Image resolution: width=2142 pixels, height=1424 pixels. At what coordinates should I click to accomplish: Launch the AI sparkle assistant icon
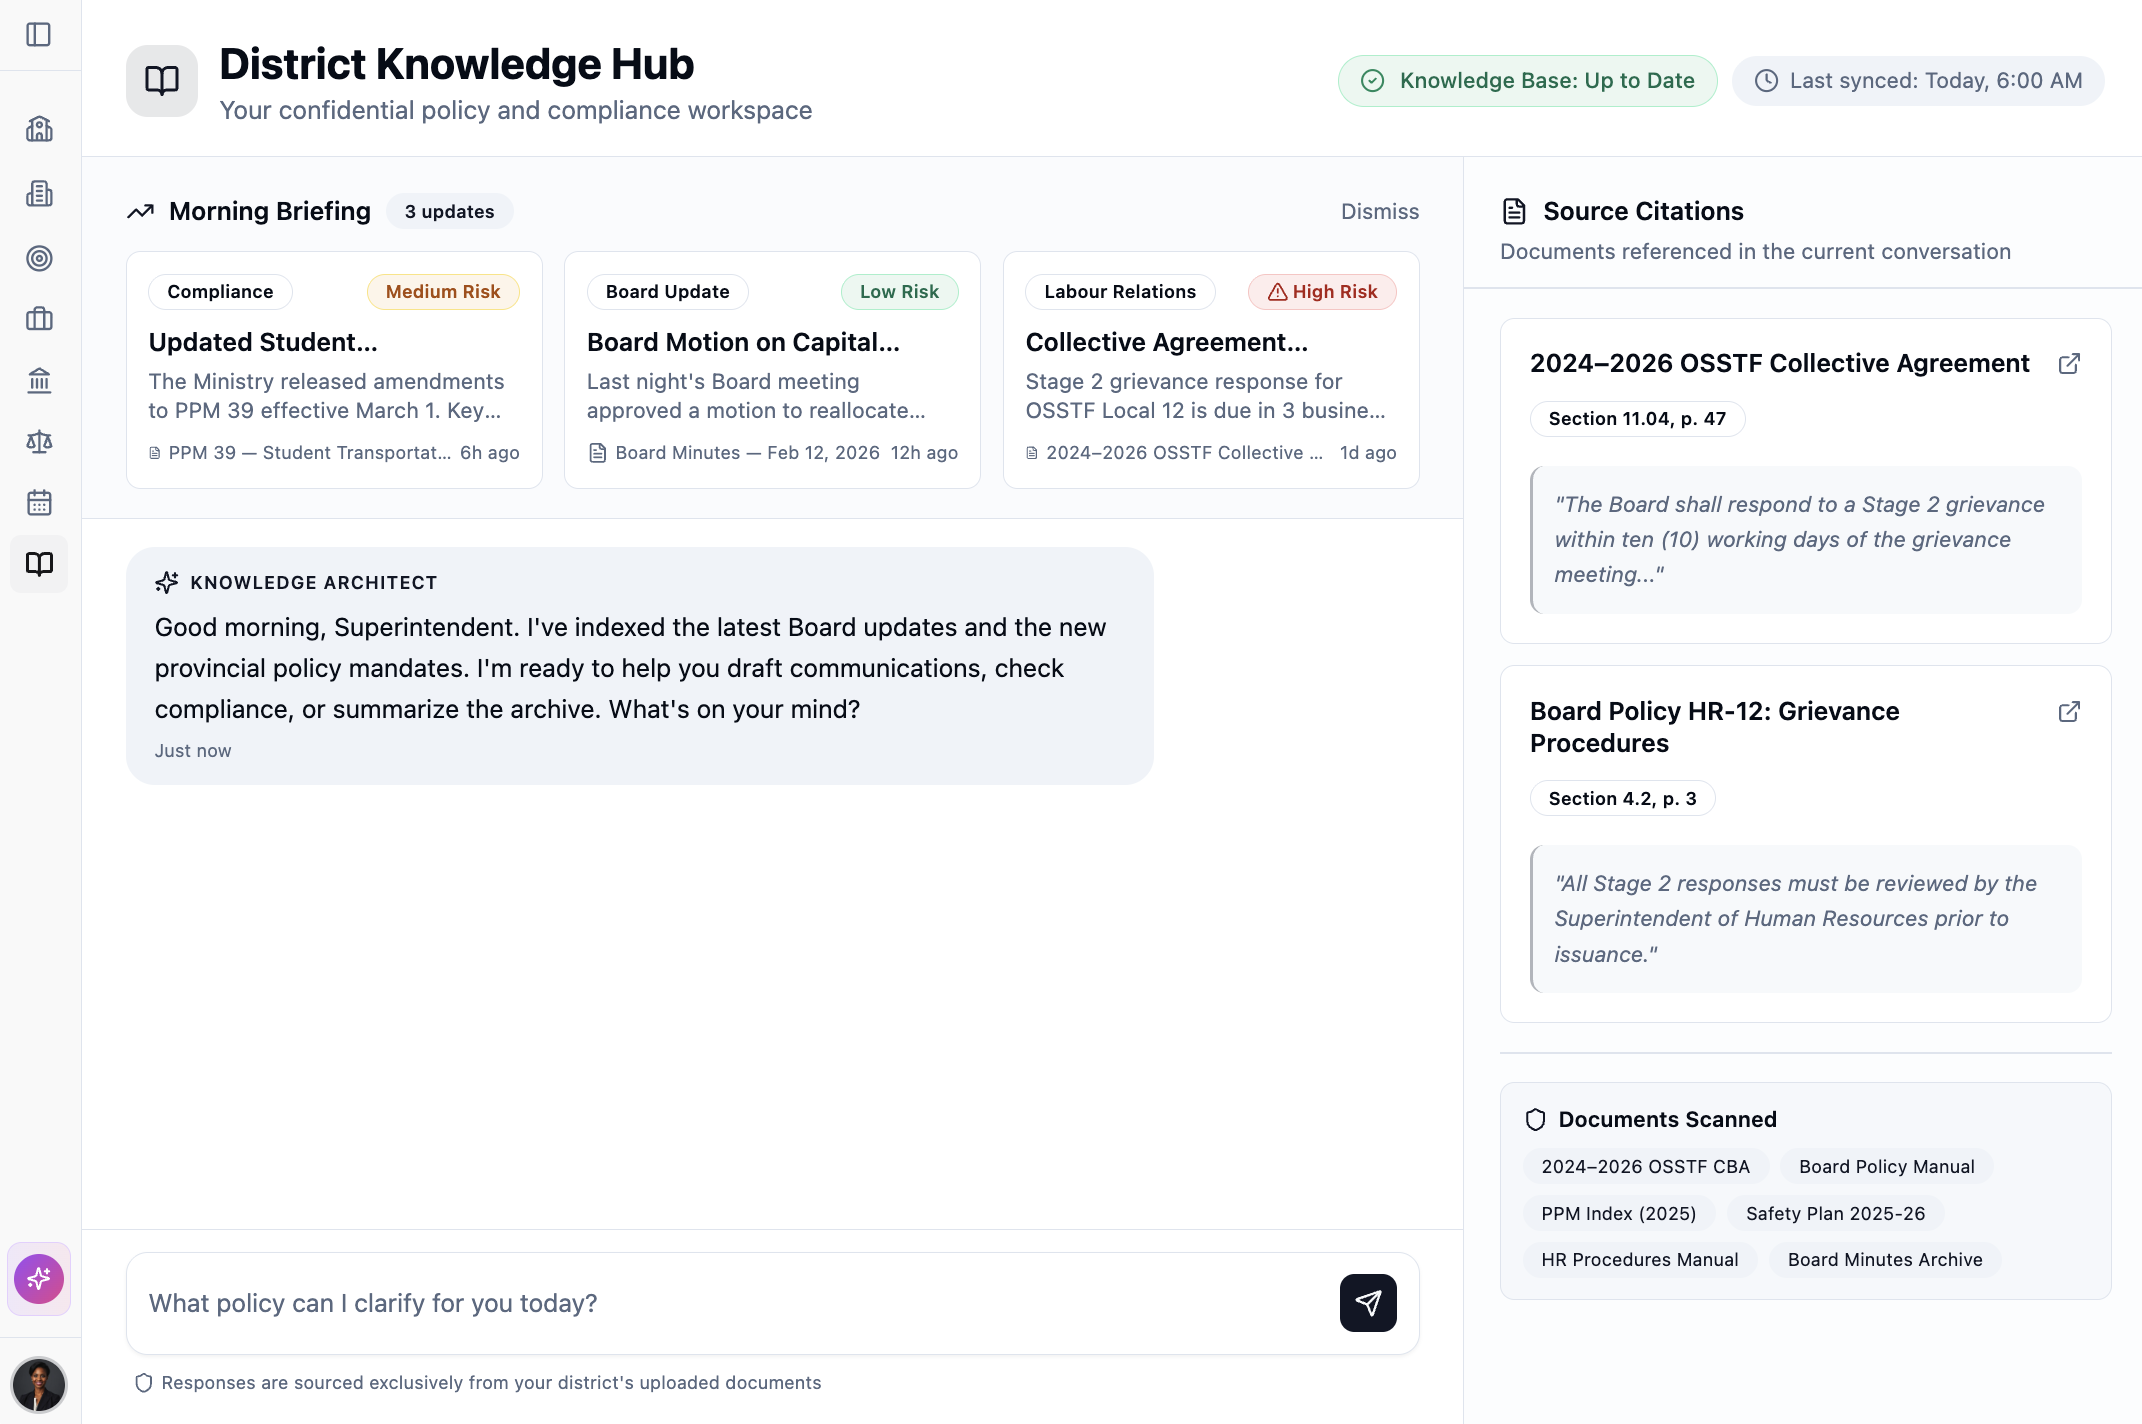[x=39, y=1278]
